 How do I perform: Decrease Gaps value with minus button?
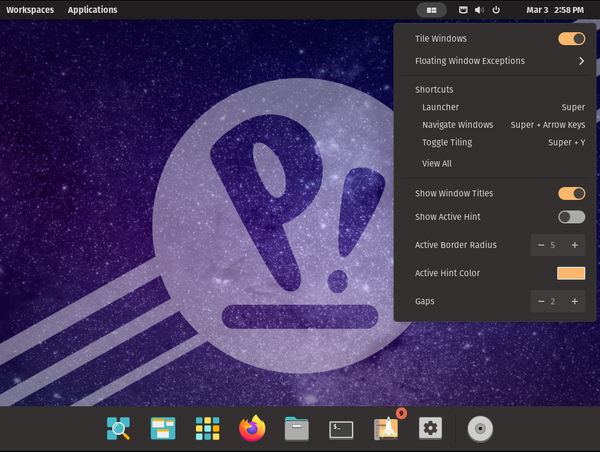click(x=541, y=302)
